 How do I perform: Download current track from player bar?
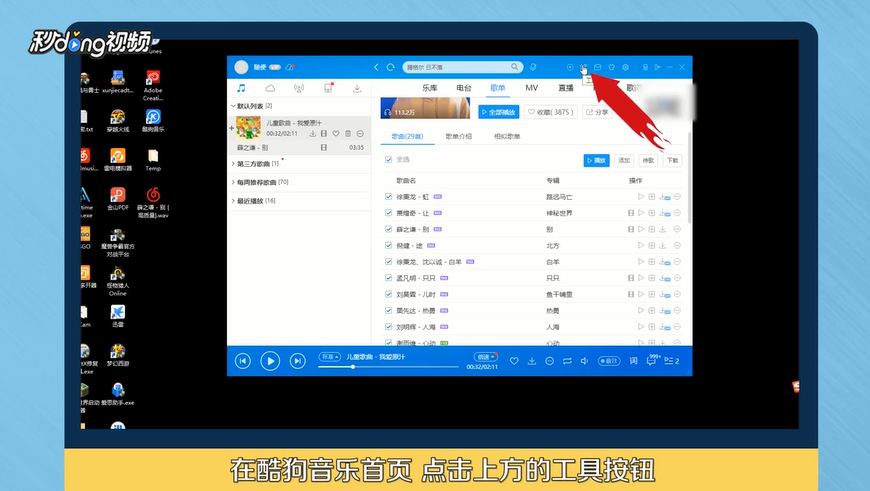click(x=532, y=361)
